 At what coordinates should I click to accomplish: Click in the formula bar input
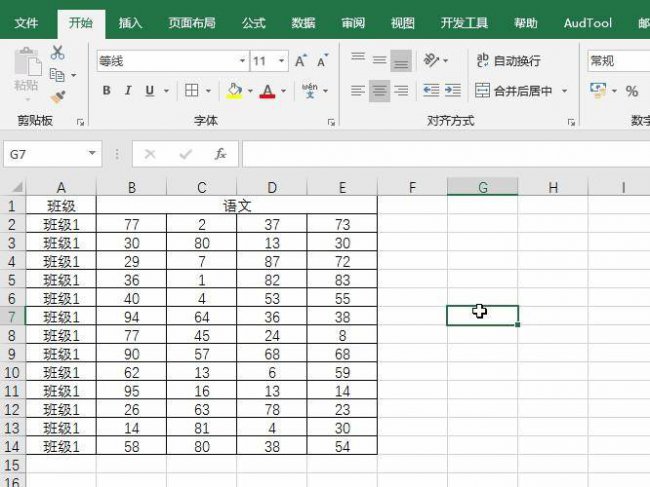(446, 154)
